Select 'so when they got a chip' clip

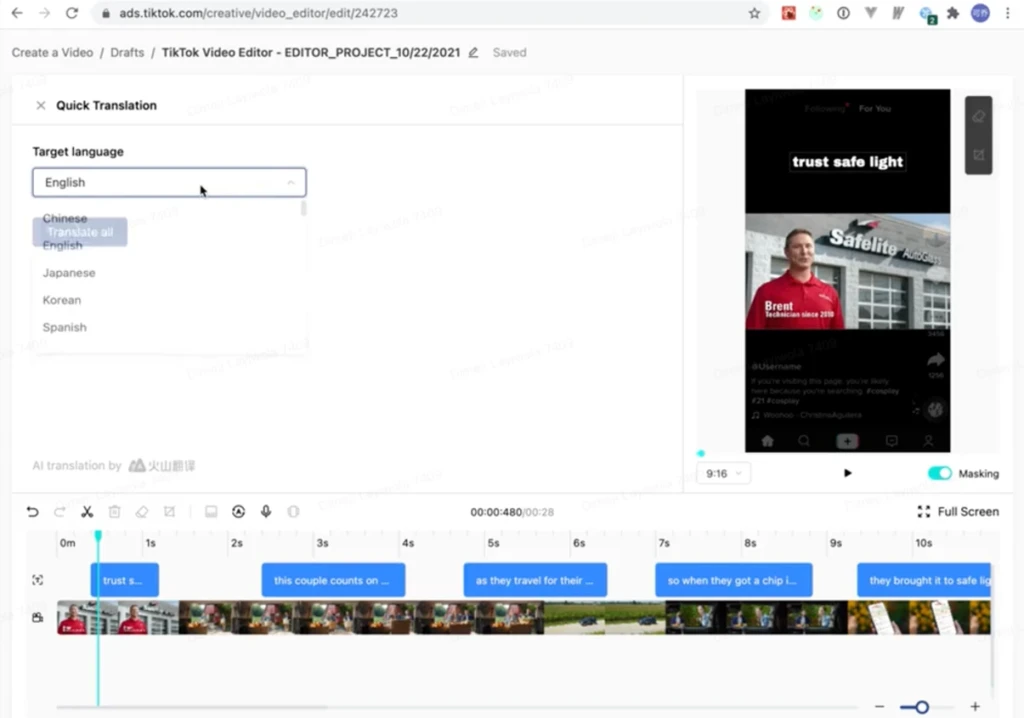[x=733, y=580]
